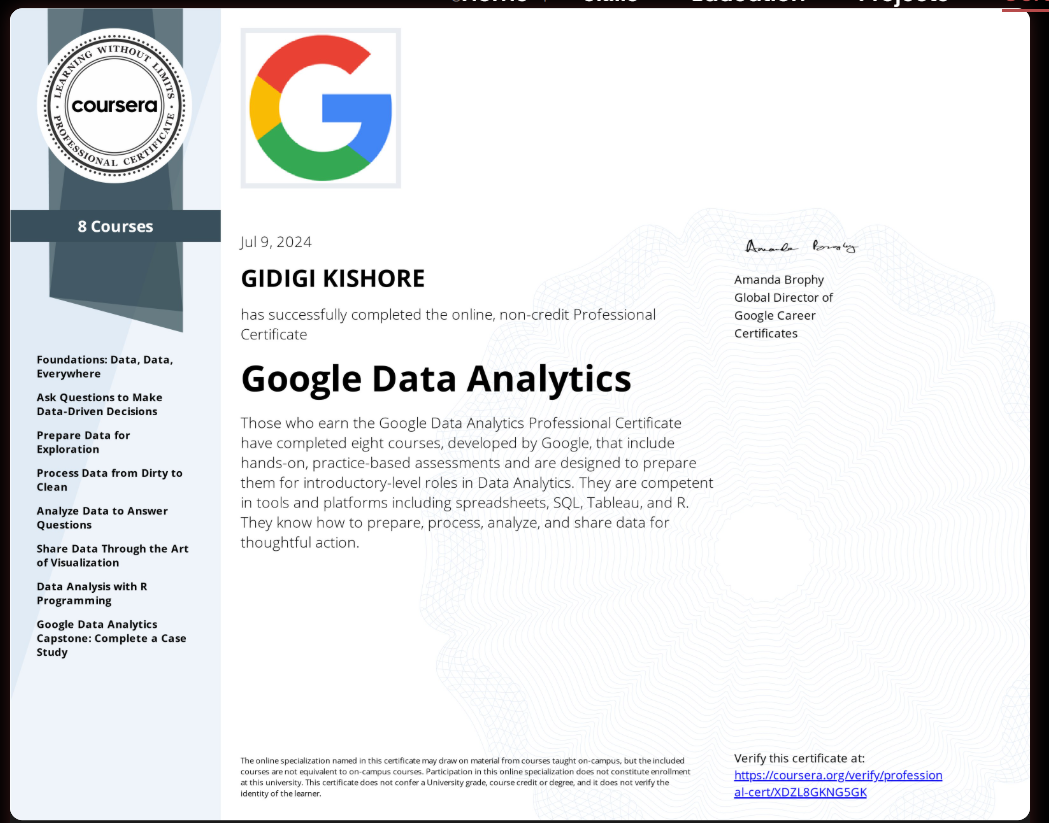The height and width of the screenshot is (823, 1049).
Task: Open the Coursera certificate verification link
Action: click(837, 783)
